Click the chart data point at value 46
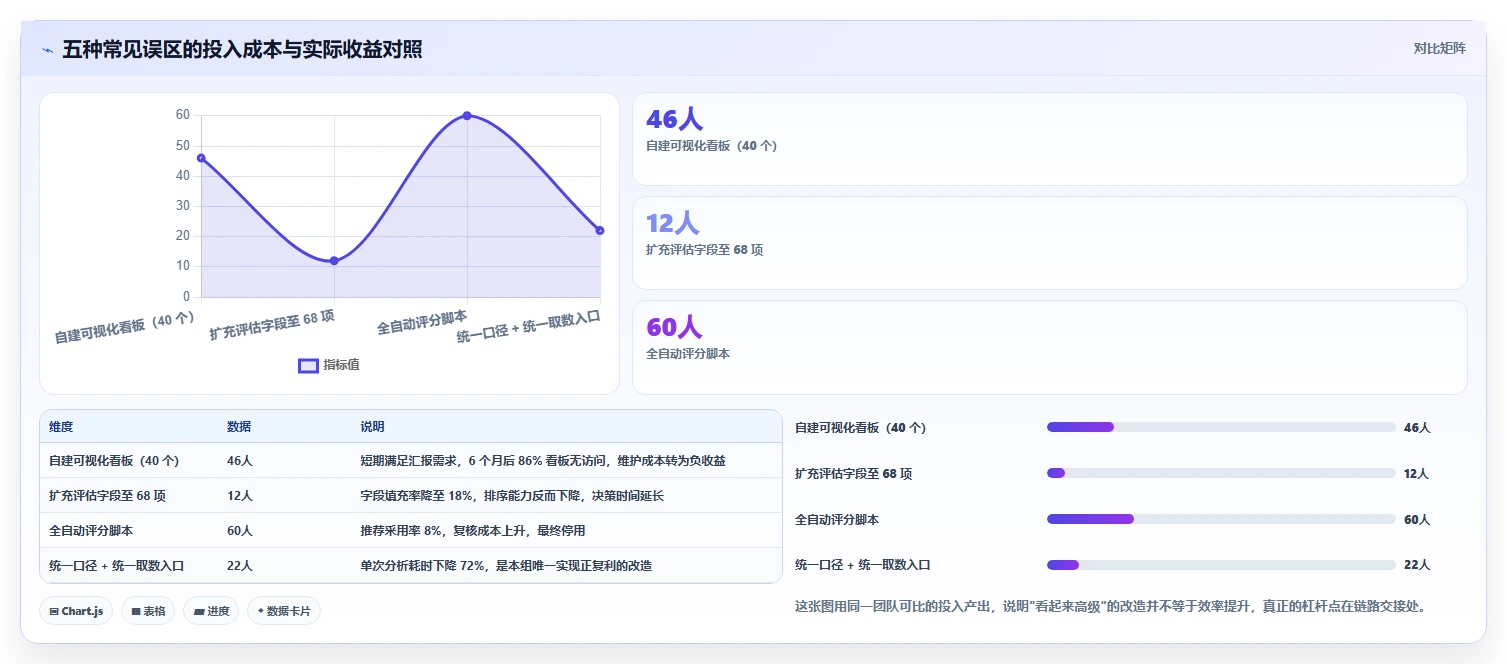1507x664 pixels. coord(201,158)
